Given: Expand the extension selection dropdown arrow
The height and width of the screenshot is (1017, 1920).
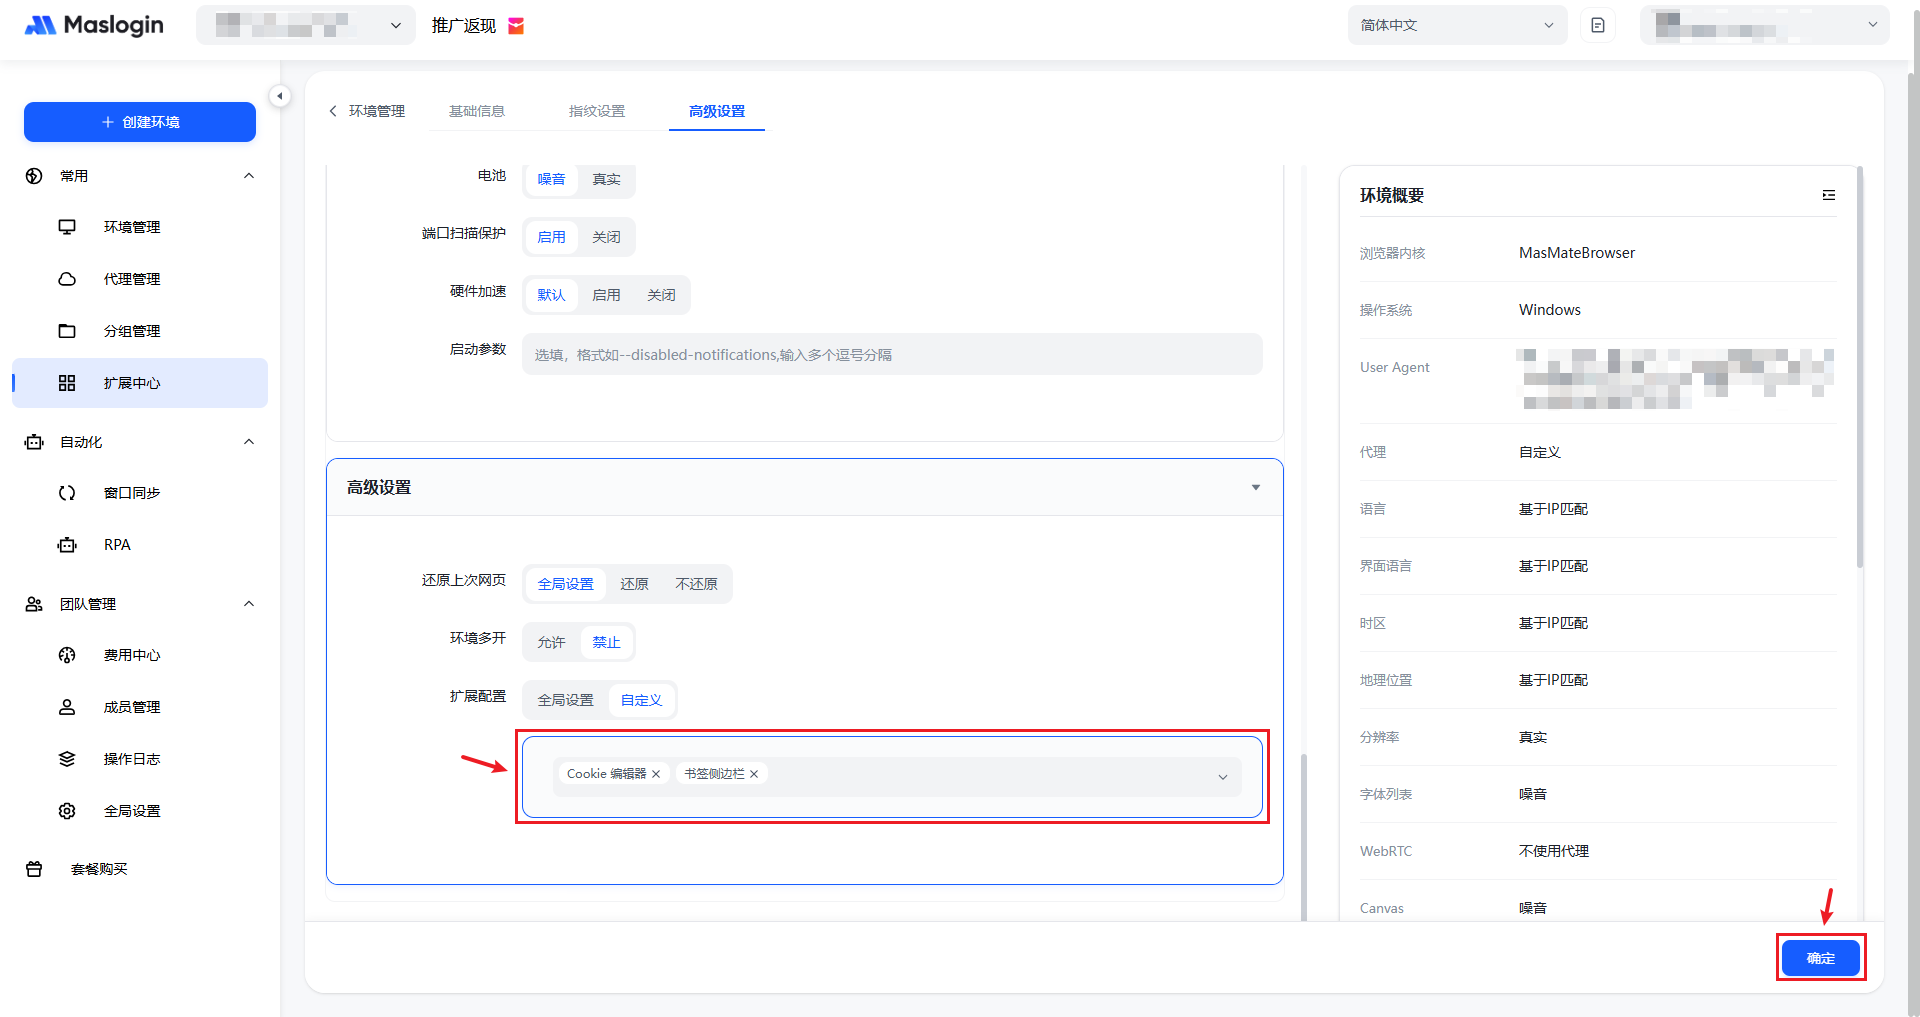Looking at the screenshot, I should 1222,777.
